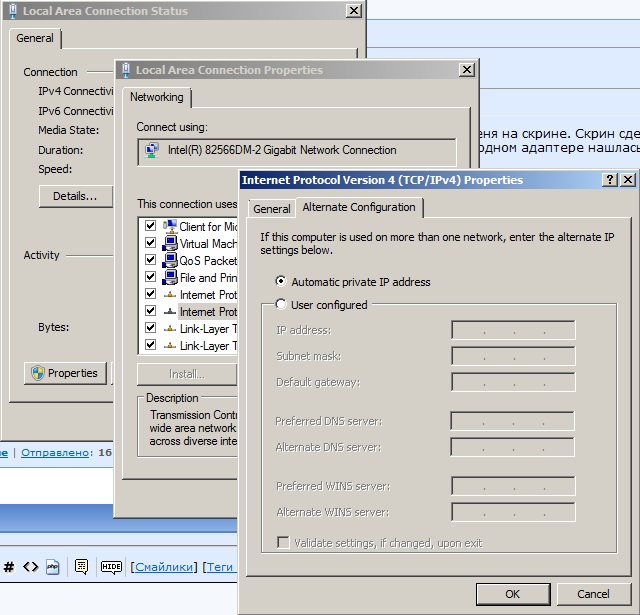Image resolution: width=640 pixels, height=615 pixels.
Task: Uncheck File and Printer Sharing checkbox
Action: click(x=151, y=277)
